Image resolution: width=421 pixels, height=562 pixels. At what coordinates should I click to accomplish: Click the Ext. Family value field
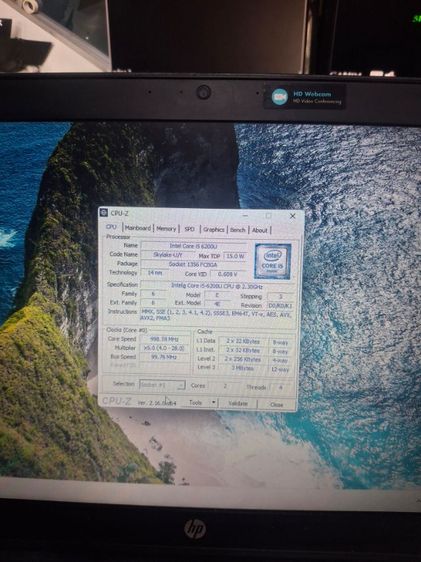pyautogui.click(x=153, y=303)
